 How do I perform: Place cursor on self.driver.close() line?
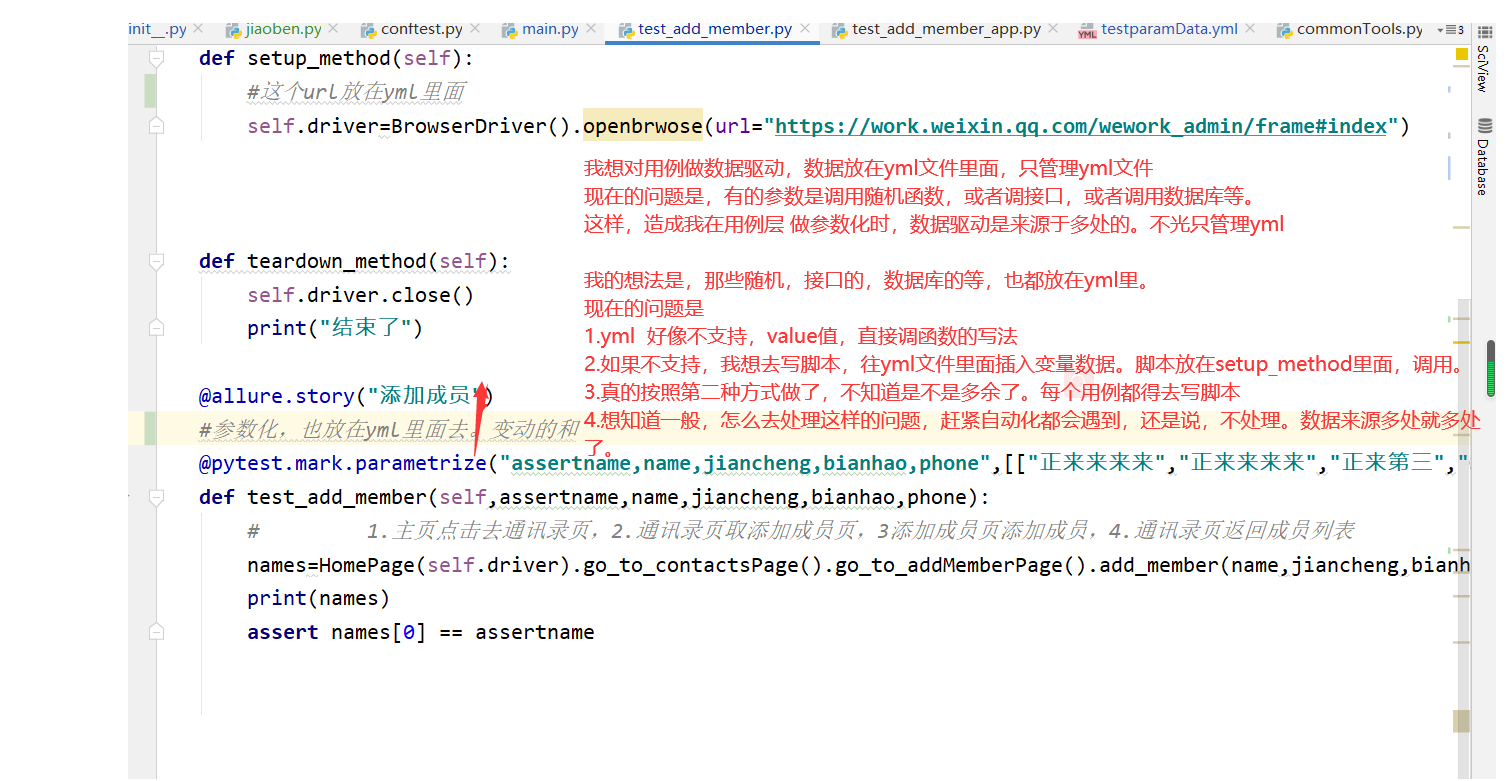point(361,295)
